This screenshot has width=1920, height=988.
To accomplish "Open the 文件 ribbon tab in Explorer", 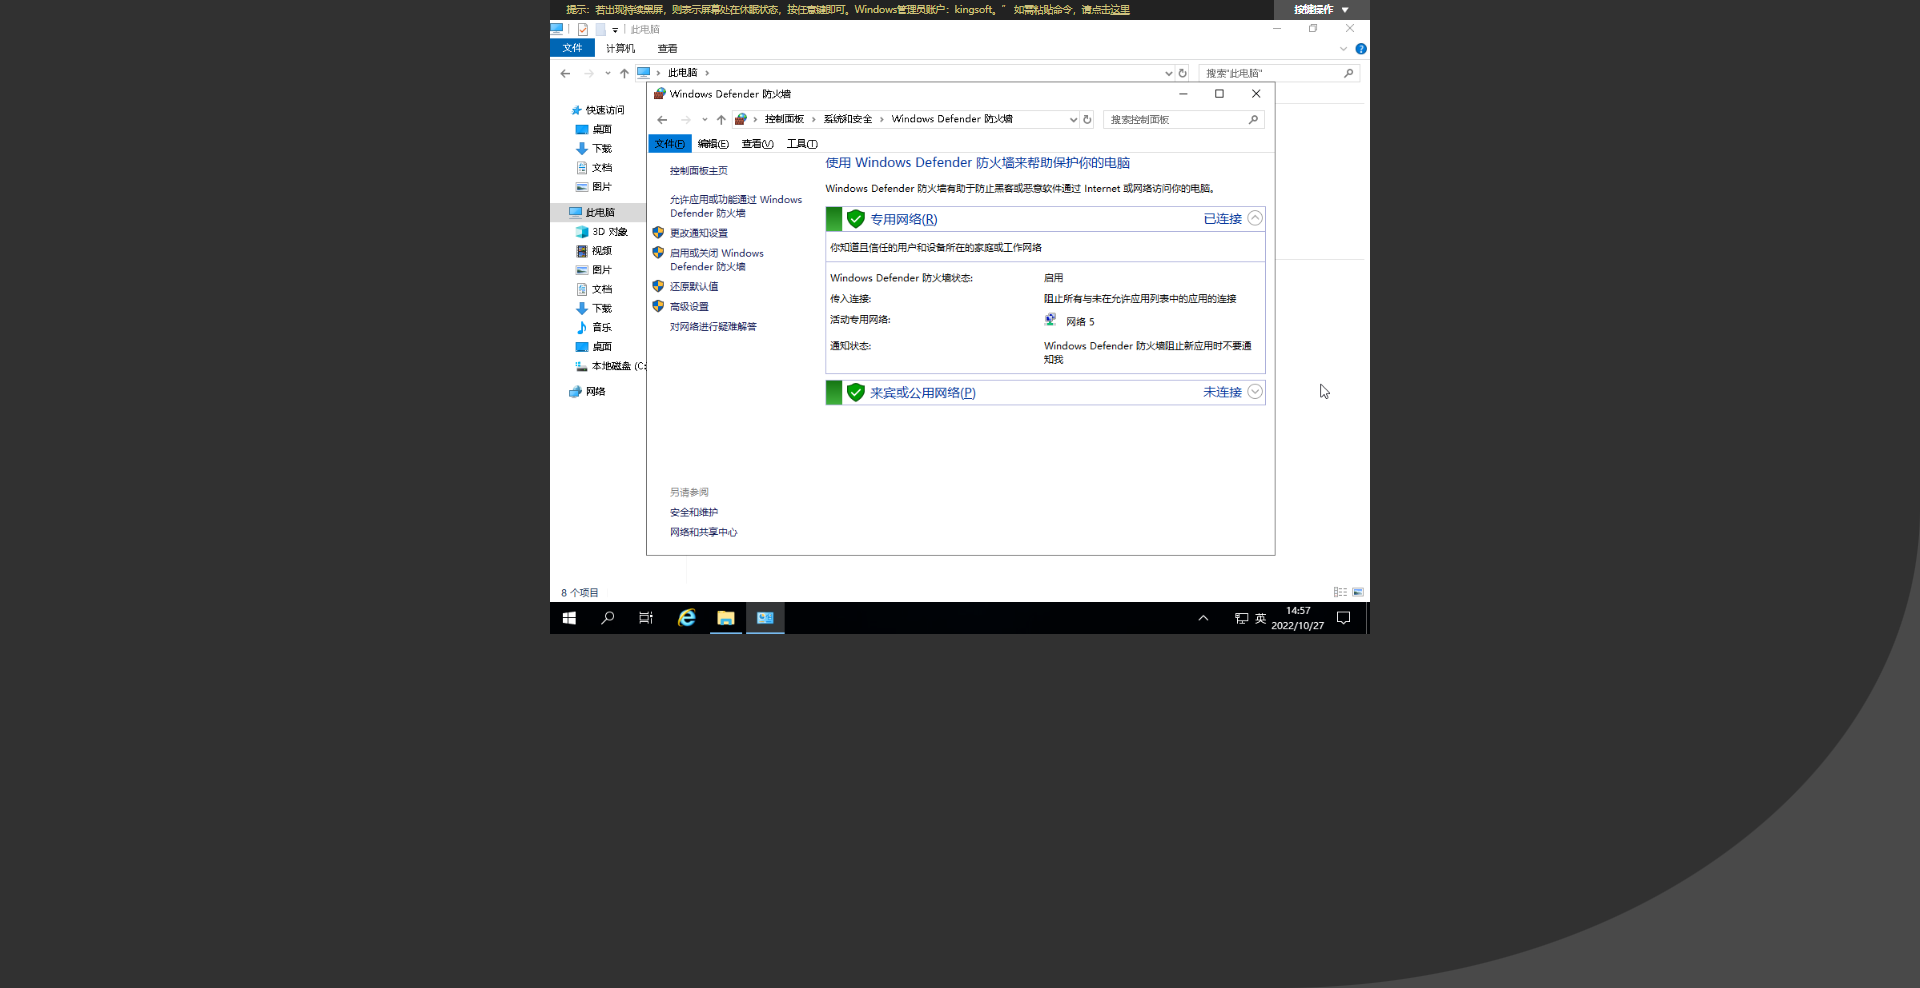I will click(x=572, y=48).
